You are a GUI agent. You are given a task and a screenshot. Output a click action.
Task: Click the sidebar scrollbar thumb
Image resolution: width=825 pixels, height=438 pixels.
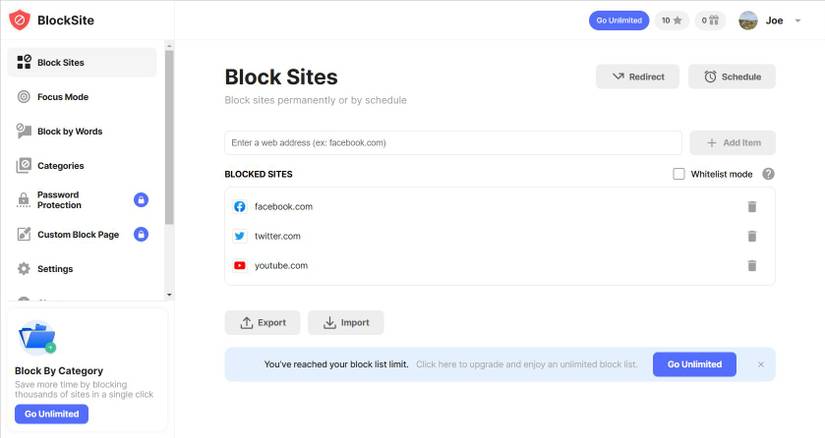pos(169,137)
